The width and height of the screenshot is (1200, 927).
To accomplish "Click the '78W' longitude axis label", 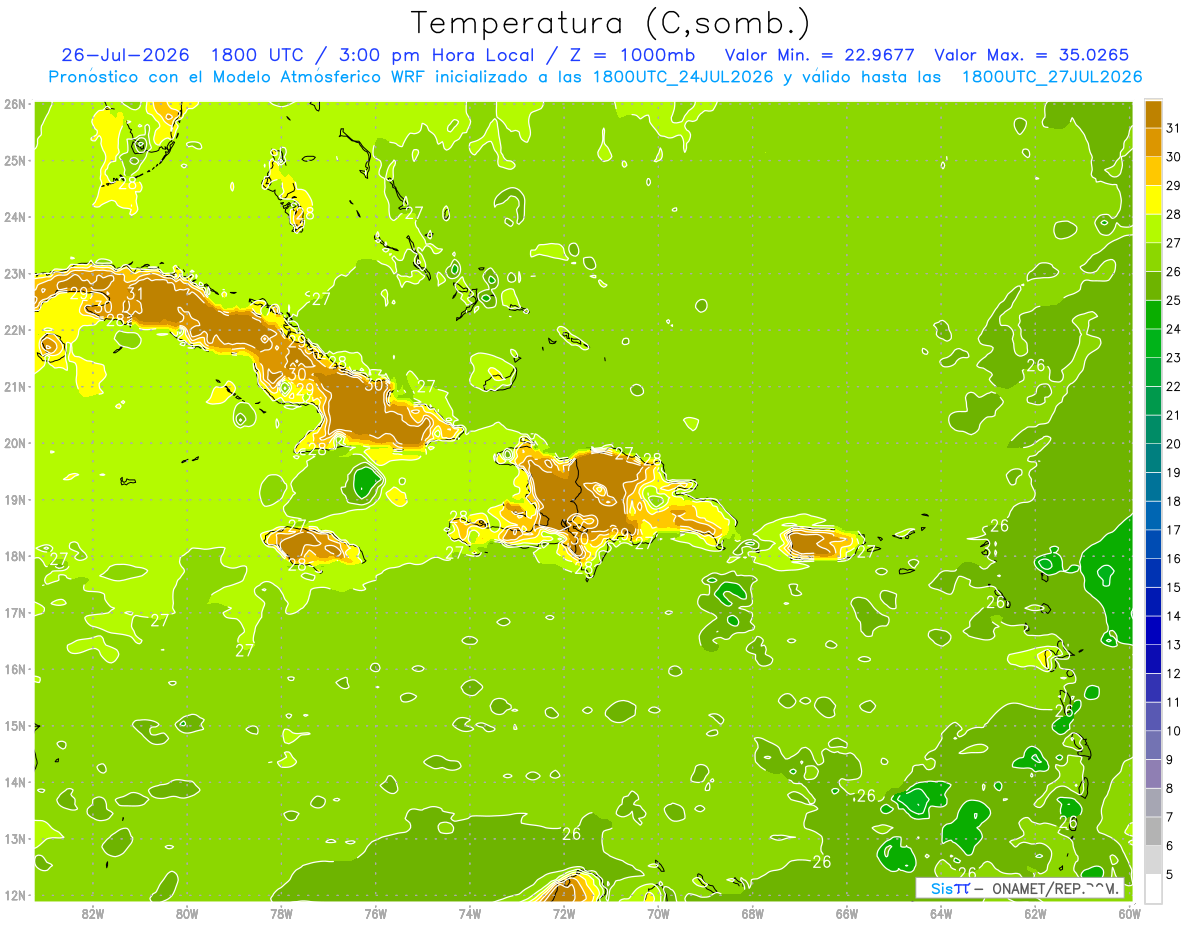I will click(281, 913).
